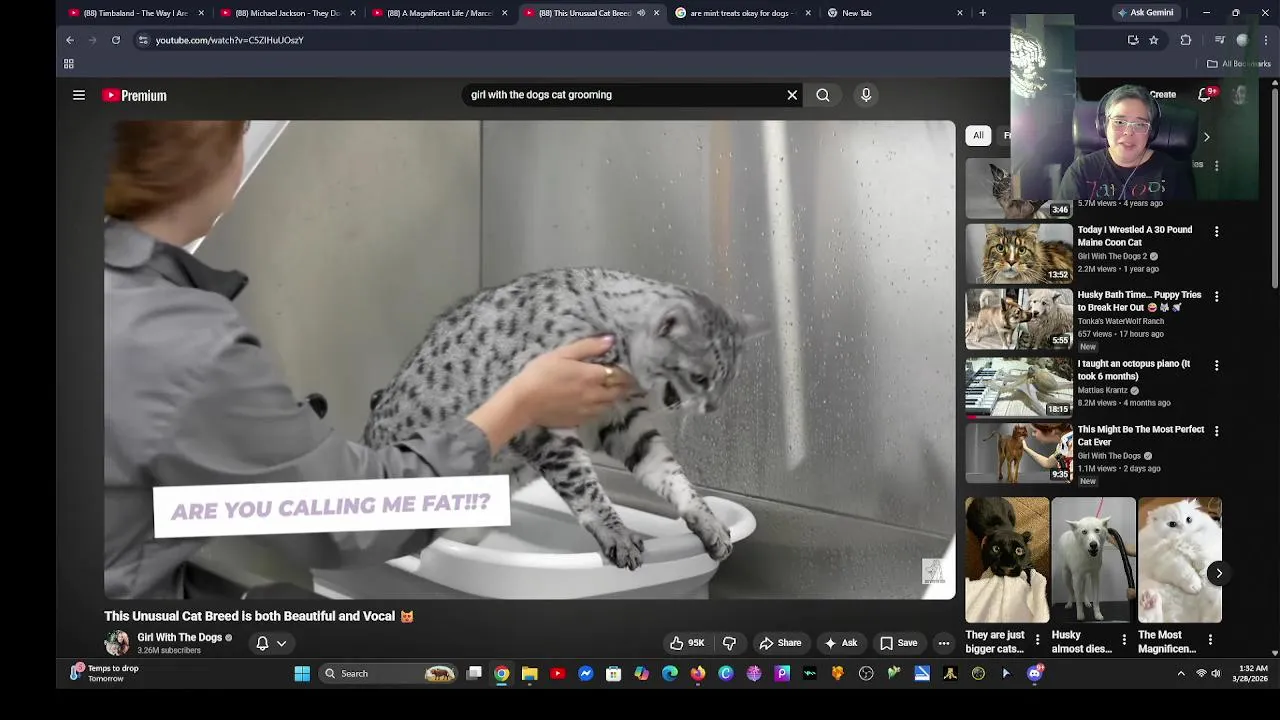Open File Explorer from the taskbar
Viewport: 1280px width, 720px height.
click(530, 674)
